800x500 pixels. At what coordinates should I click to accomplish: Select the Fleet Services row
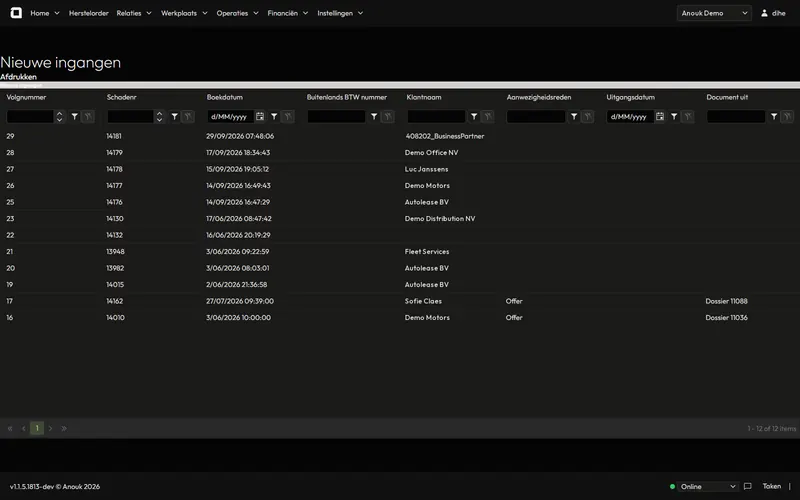point(400,252)
